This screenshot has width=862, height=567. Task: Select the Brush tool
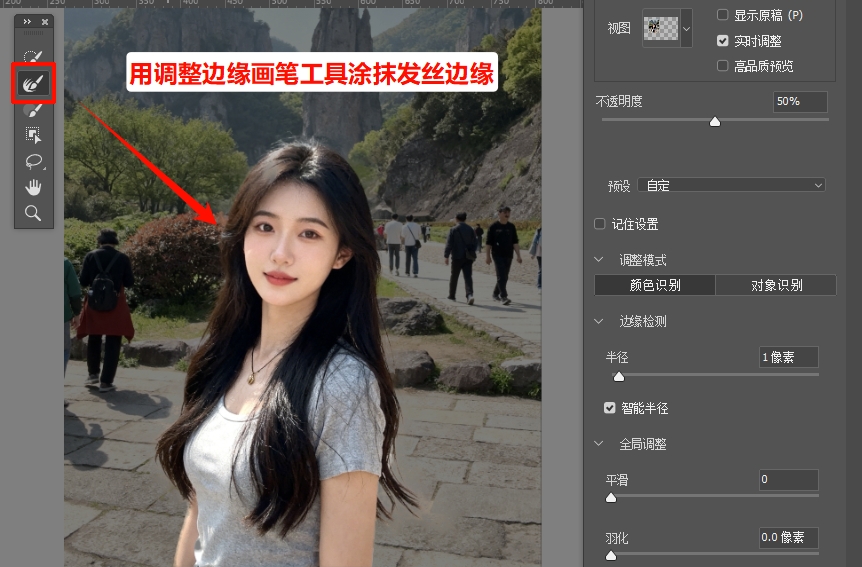tap(33, 109)
